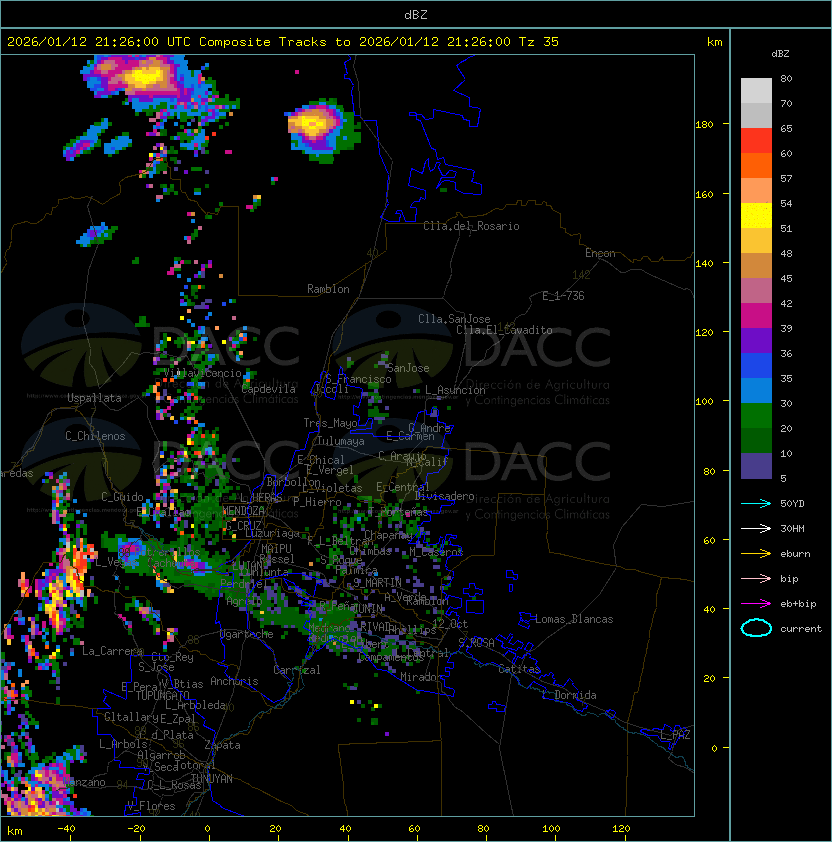Pick the bright yellow 54 dBZ swatch
Image resolution: width=832 pixels, height=842 pixels.
click(x=756, y=215)
